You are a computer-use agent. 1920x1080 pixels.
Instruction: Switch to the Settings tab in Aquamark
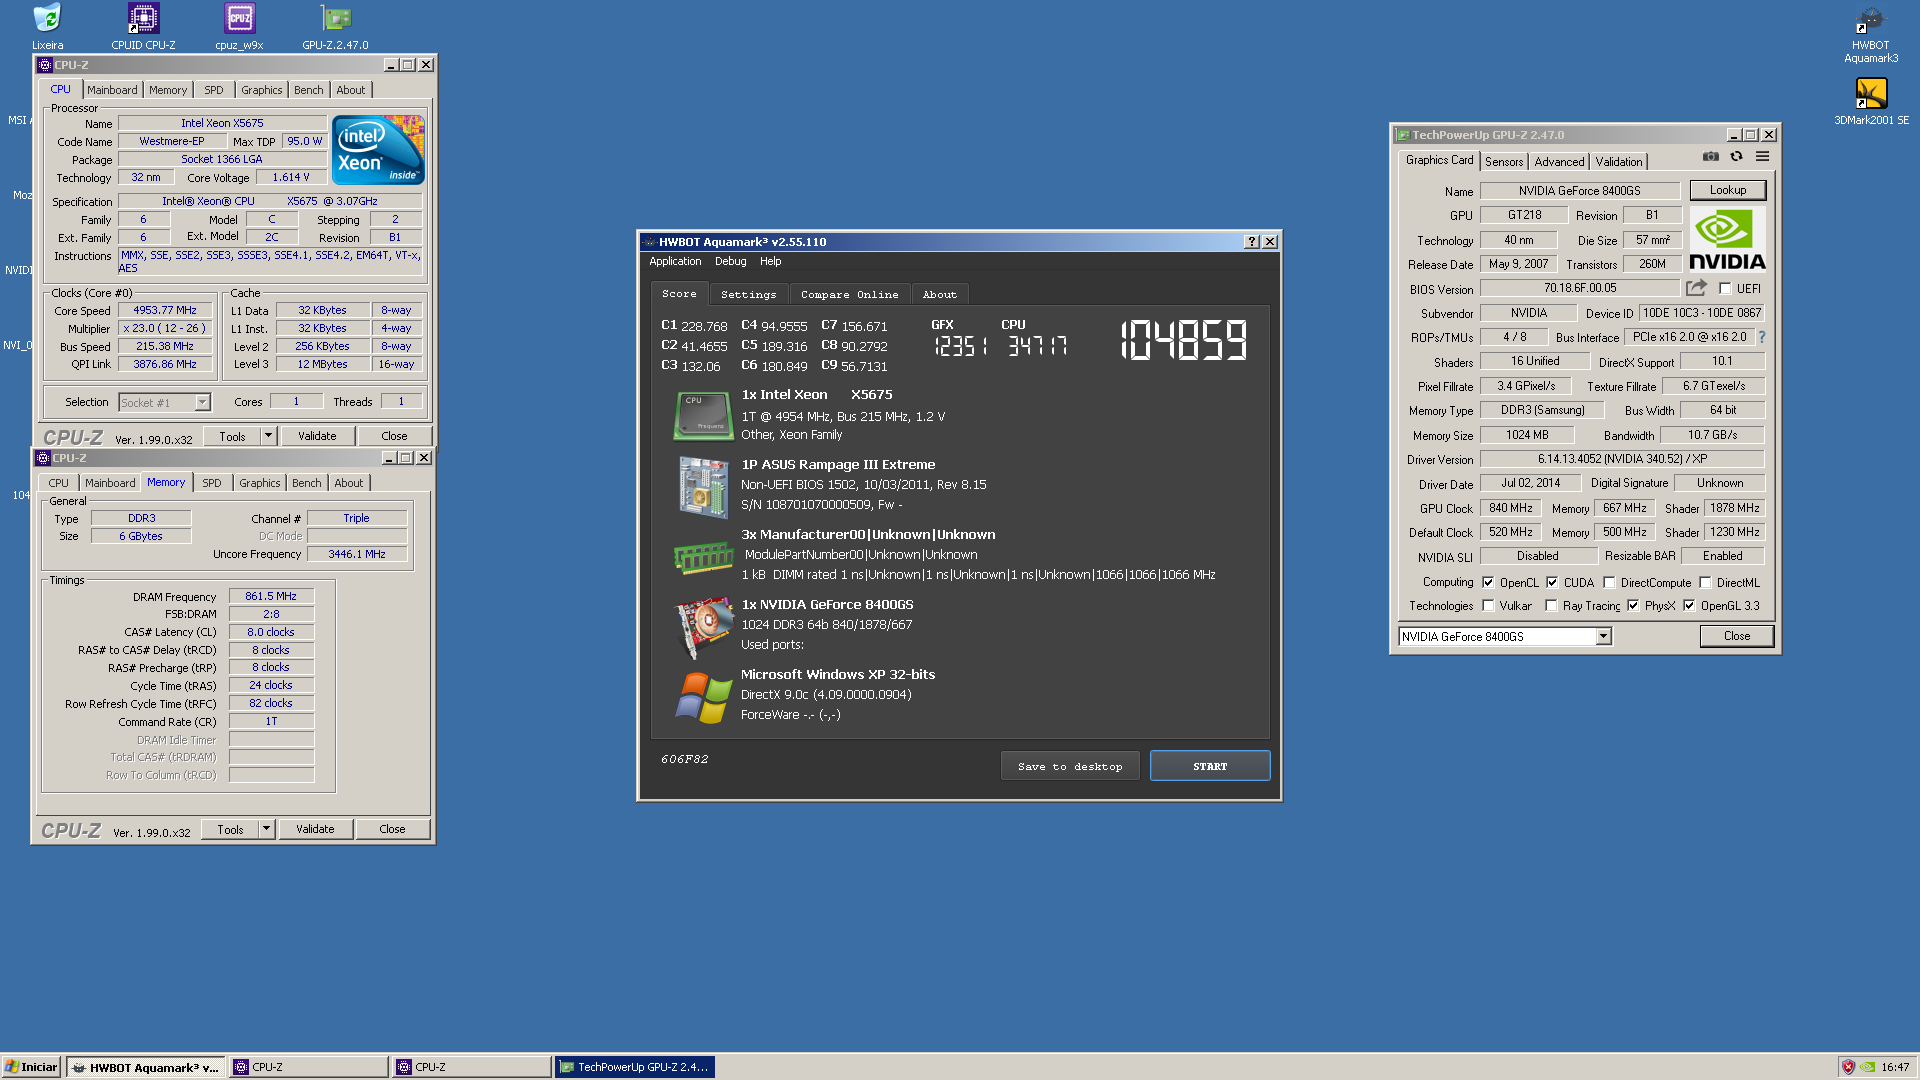point(748,295)
